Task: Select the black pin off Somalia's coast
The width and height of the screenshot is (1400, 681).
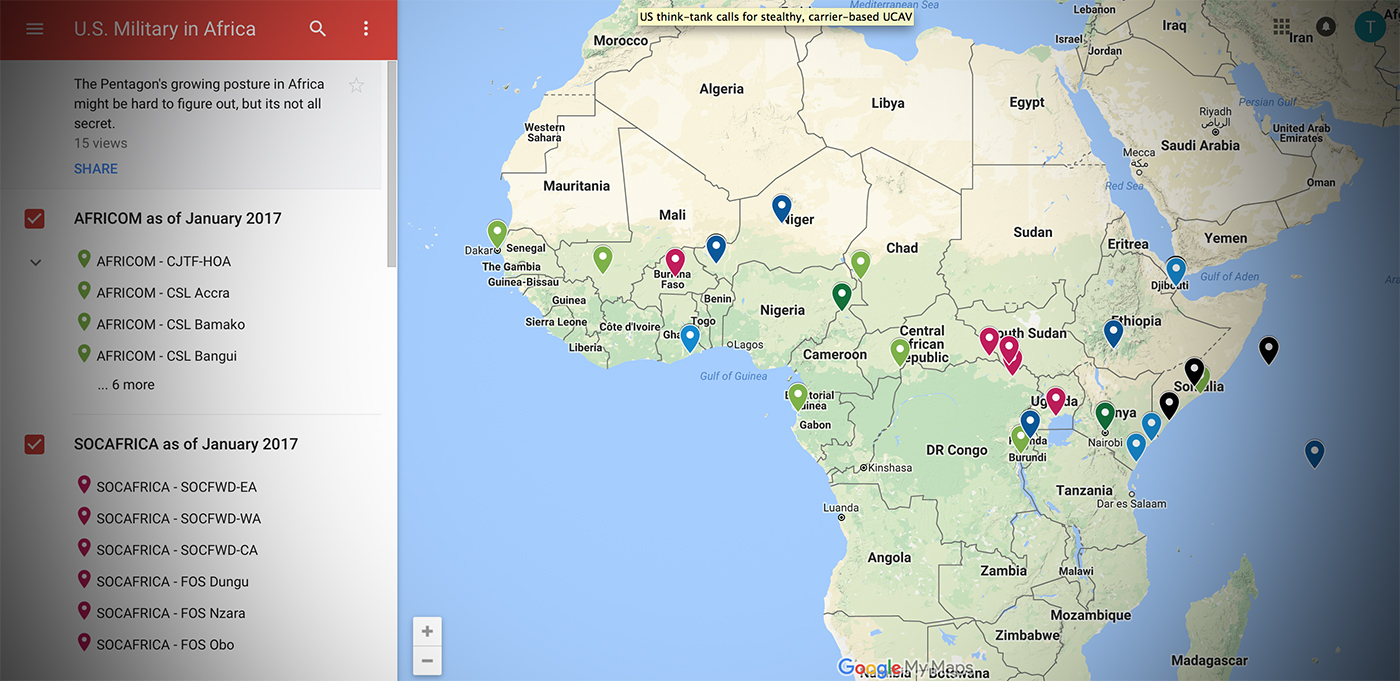Action: point(1268,349)
